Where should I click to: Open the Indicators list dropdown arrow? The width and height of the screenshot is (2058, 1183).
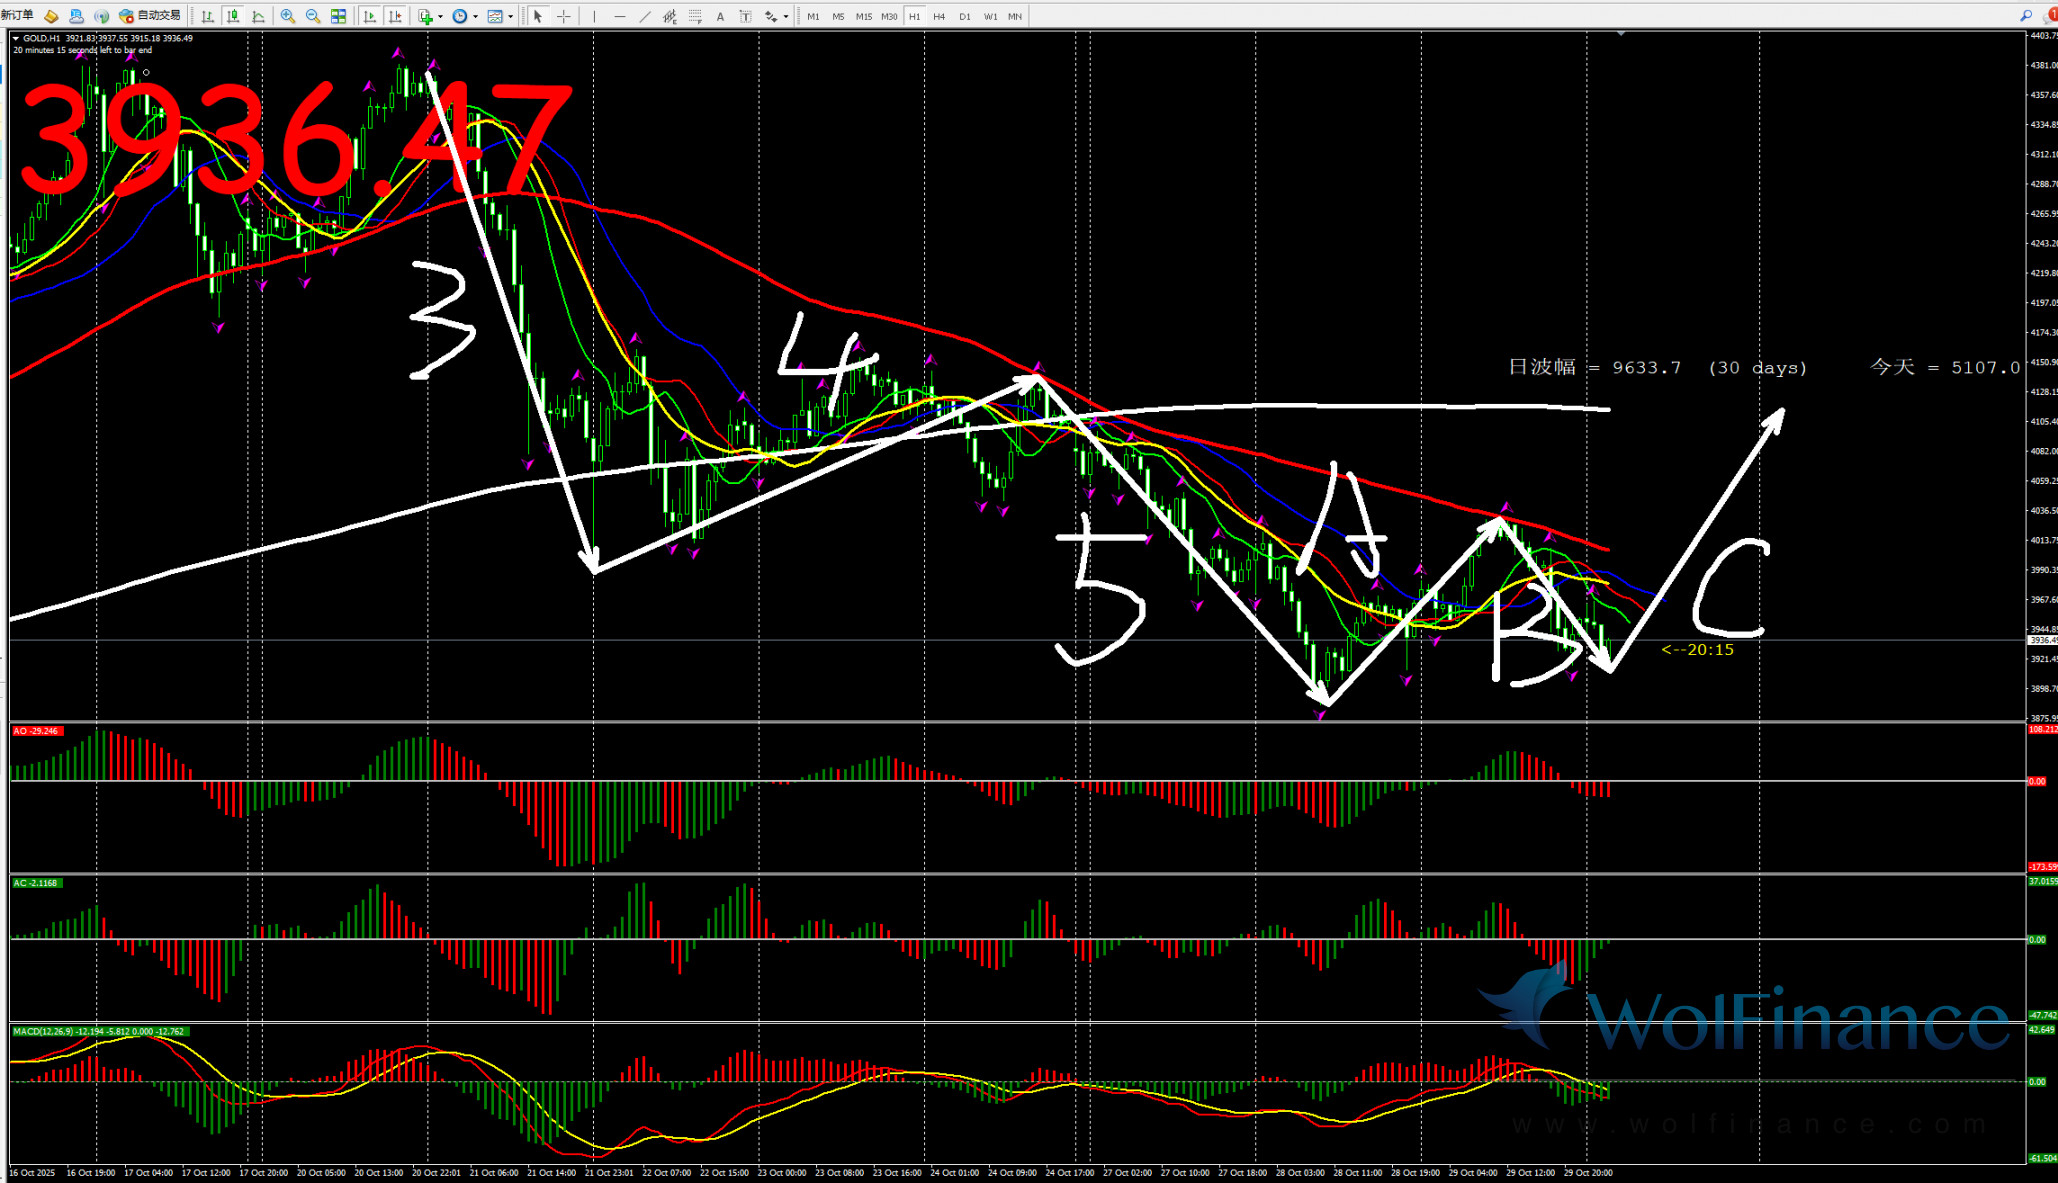coord(440,16)
